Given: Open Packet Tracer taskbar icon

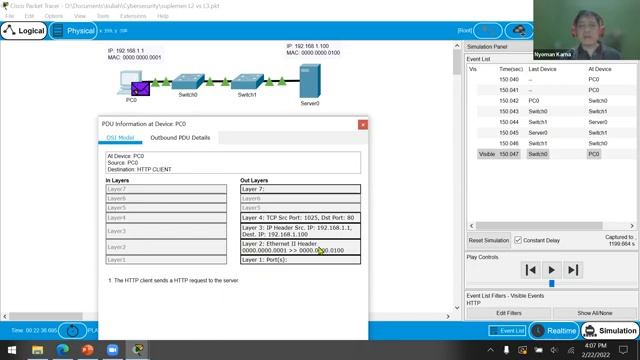Looking at the screenshot, I should (138, 350).
